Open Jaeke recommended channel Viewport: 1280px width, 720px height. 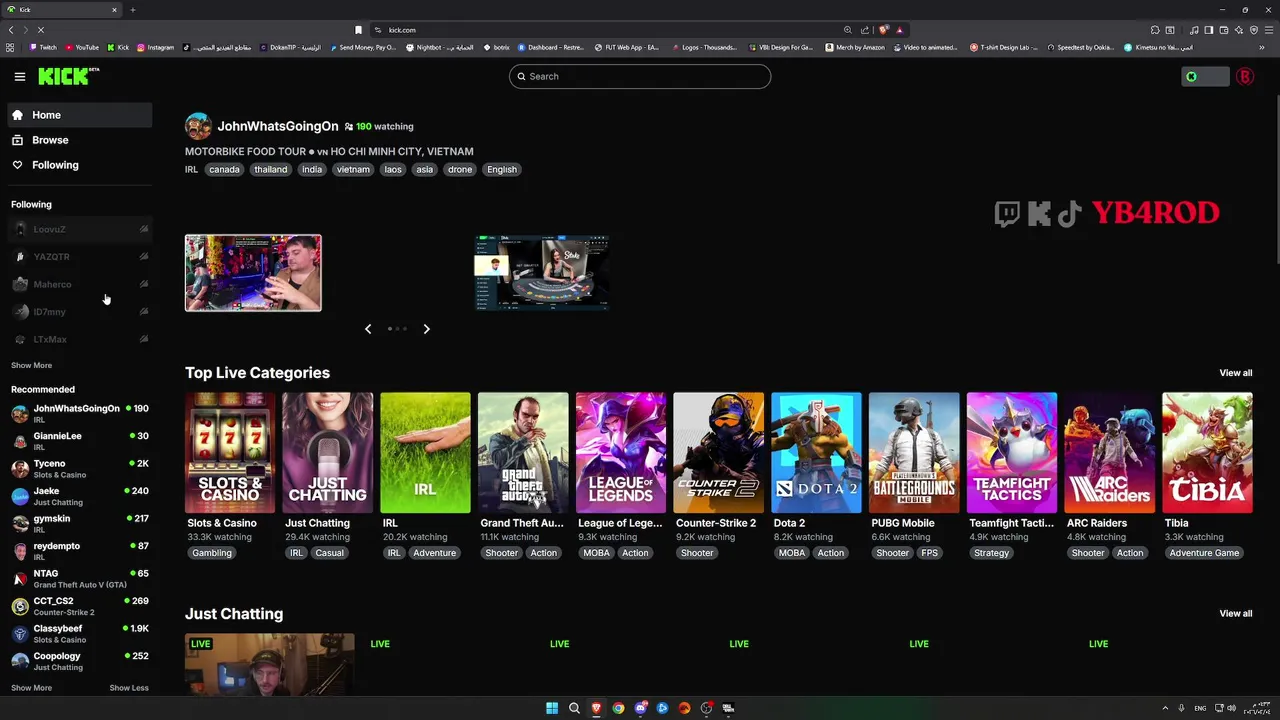[80, 495]
